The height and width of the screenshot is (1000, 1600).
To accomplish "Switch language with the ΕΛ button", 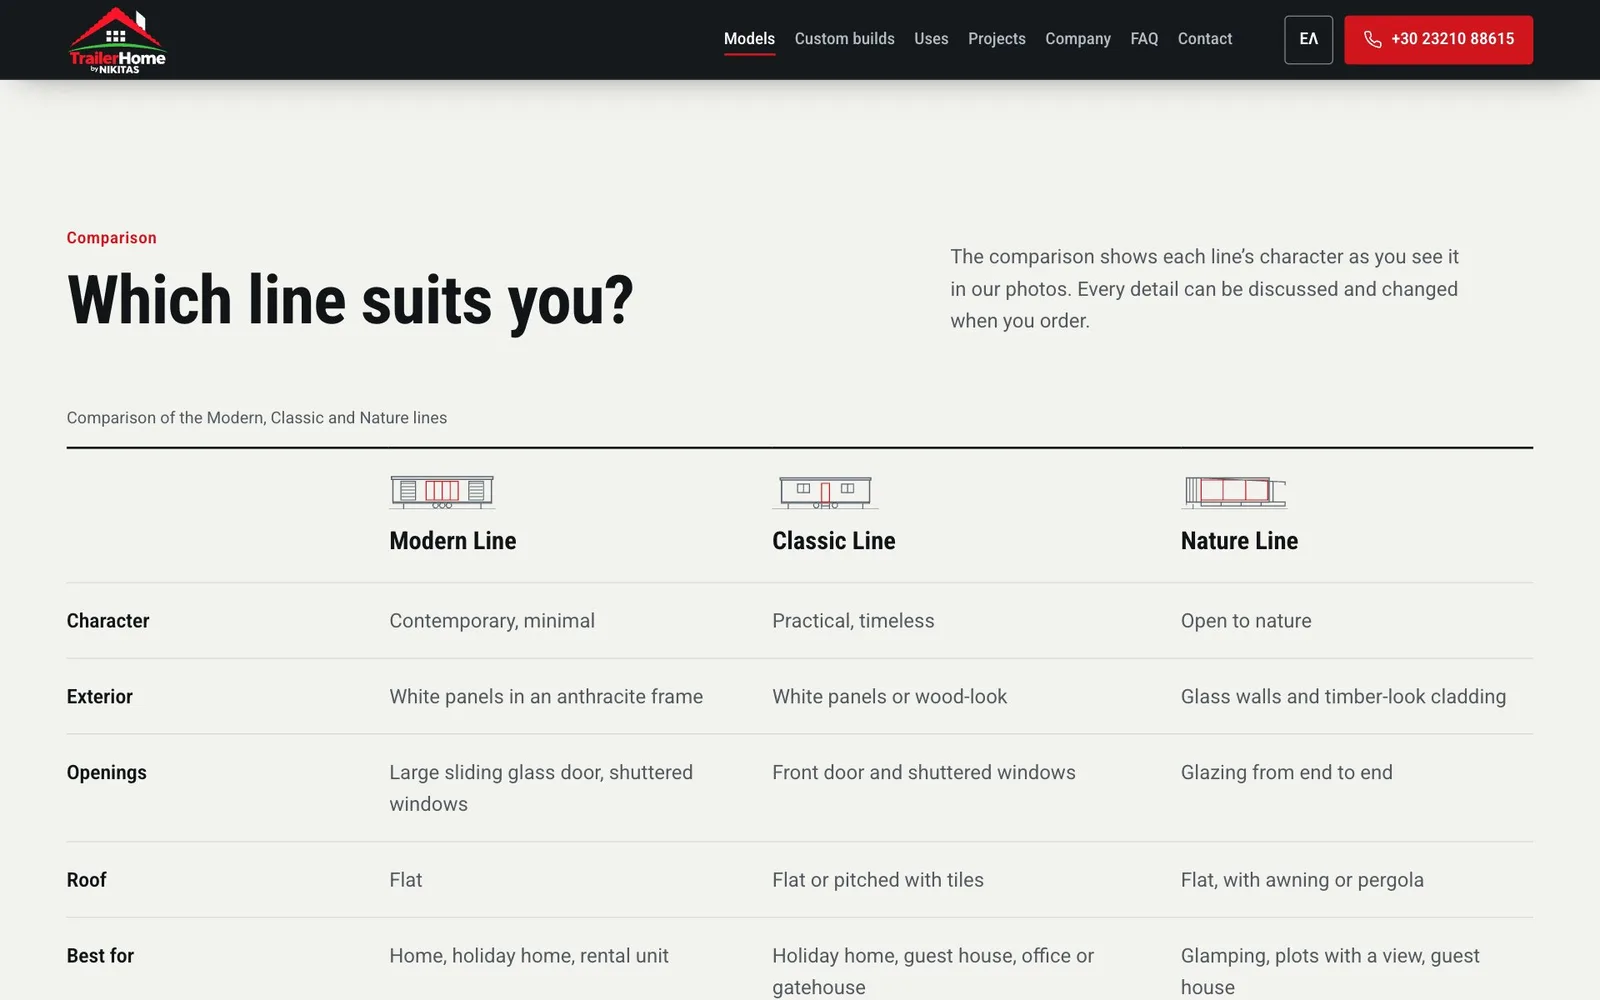I will (1308, 40).
